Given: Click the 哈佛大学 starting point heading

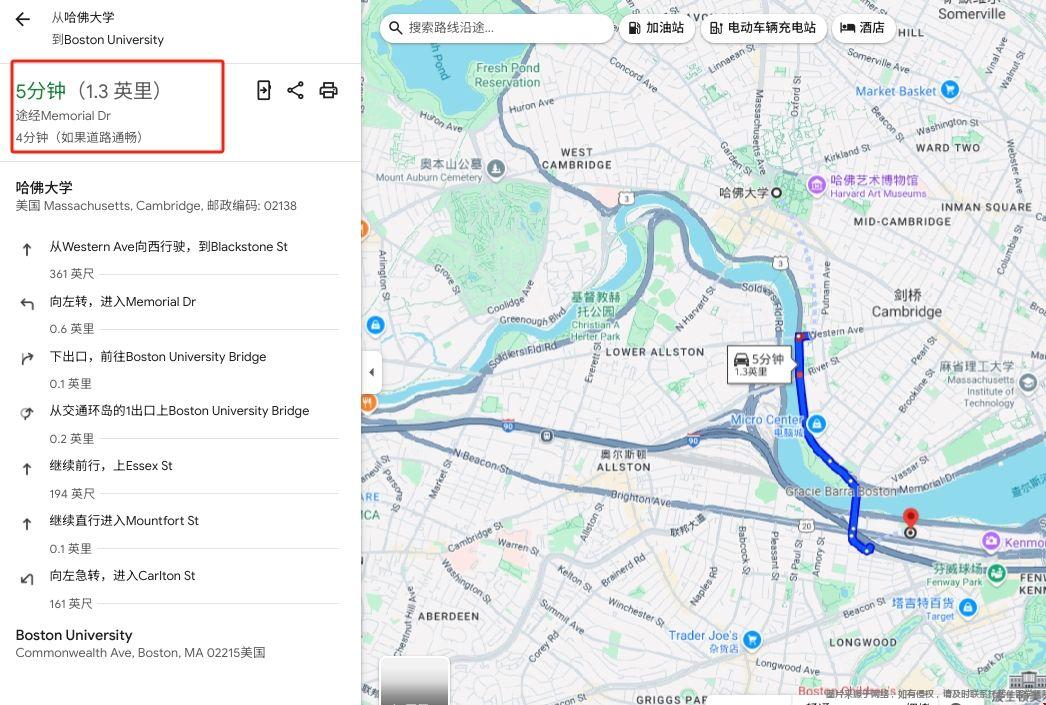Looking at the screenshot, I should [x=44, y=187].
